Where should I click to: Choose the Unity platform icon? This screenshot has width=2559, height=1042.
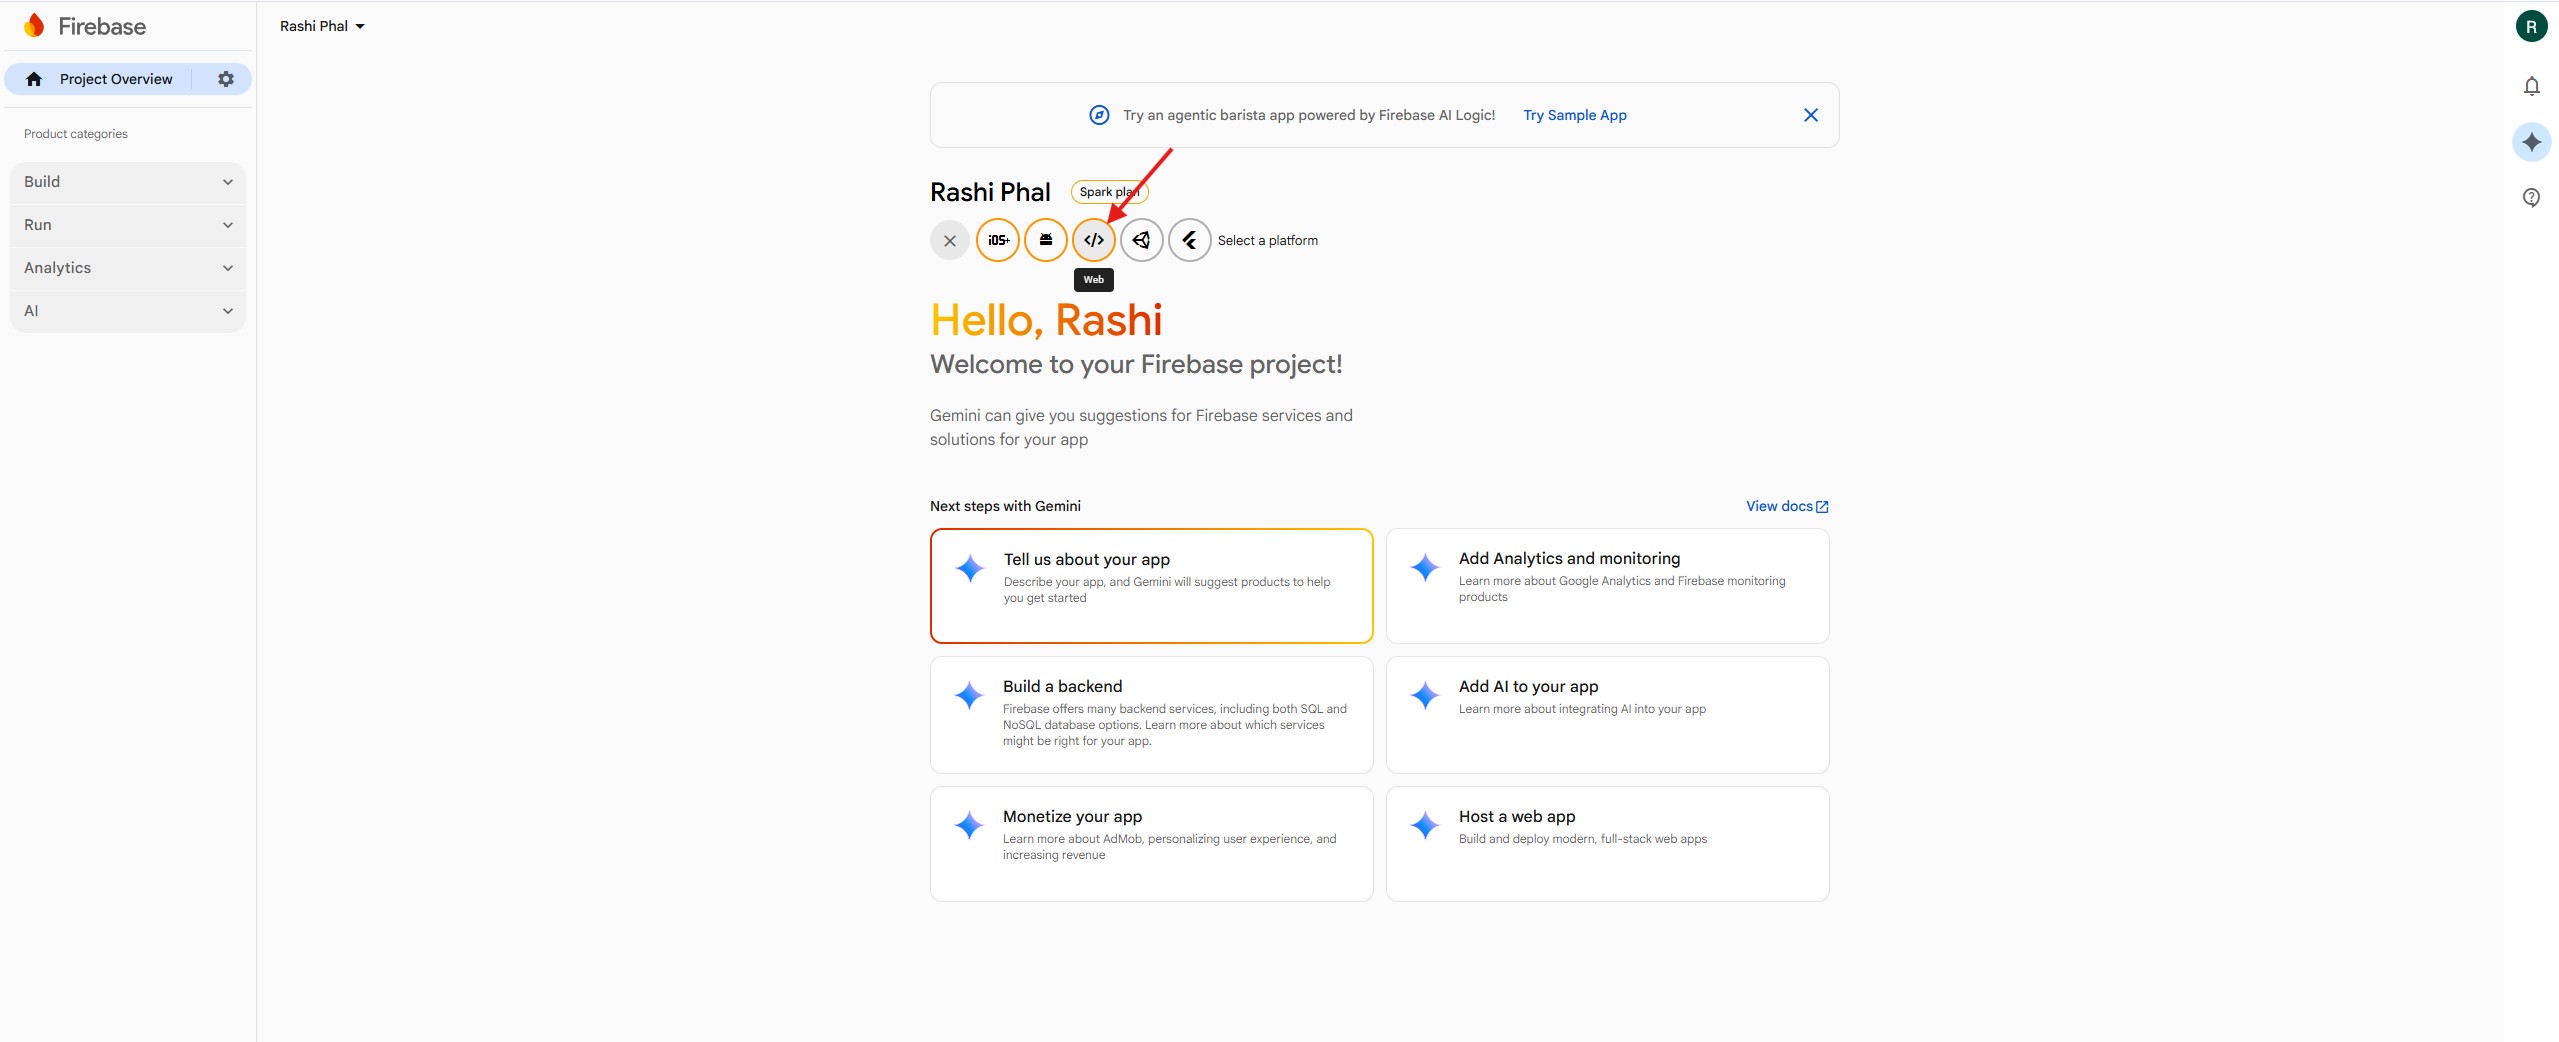point(1141,240)
